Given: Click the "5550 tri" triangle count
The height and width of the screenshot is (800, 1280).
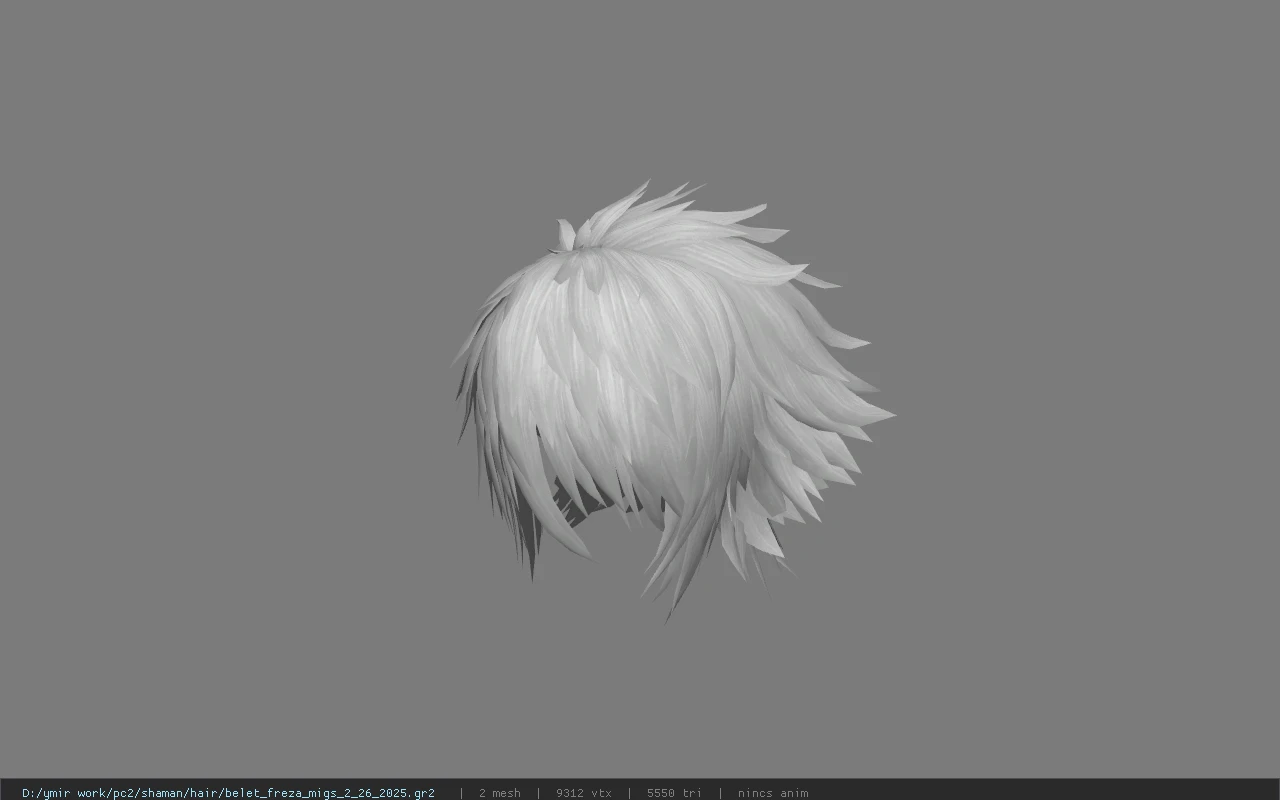Looking at the screenshot, I should (674, 793).
